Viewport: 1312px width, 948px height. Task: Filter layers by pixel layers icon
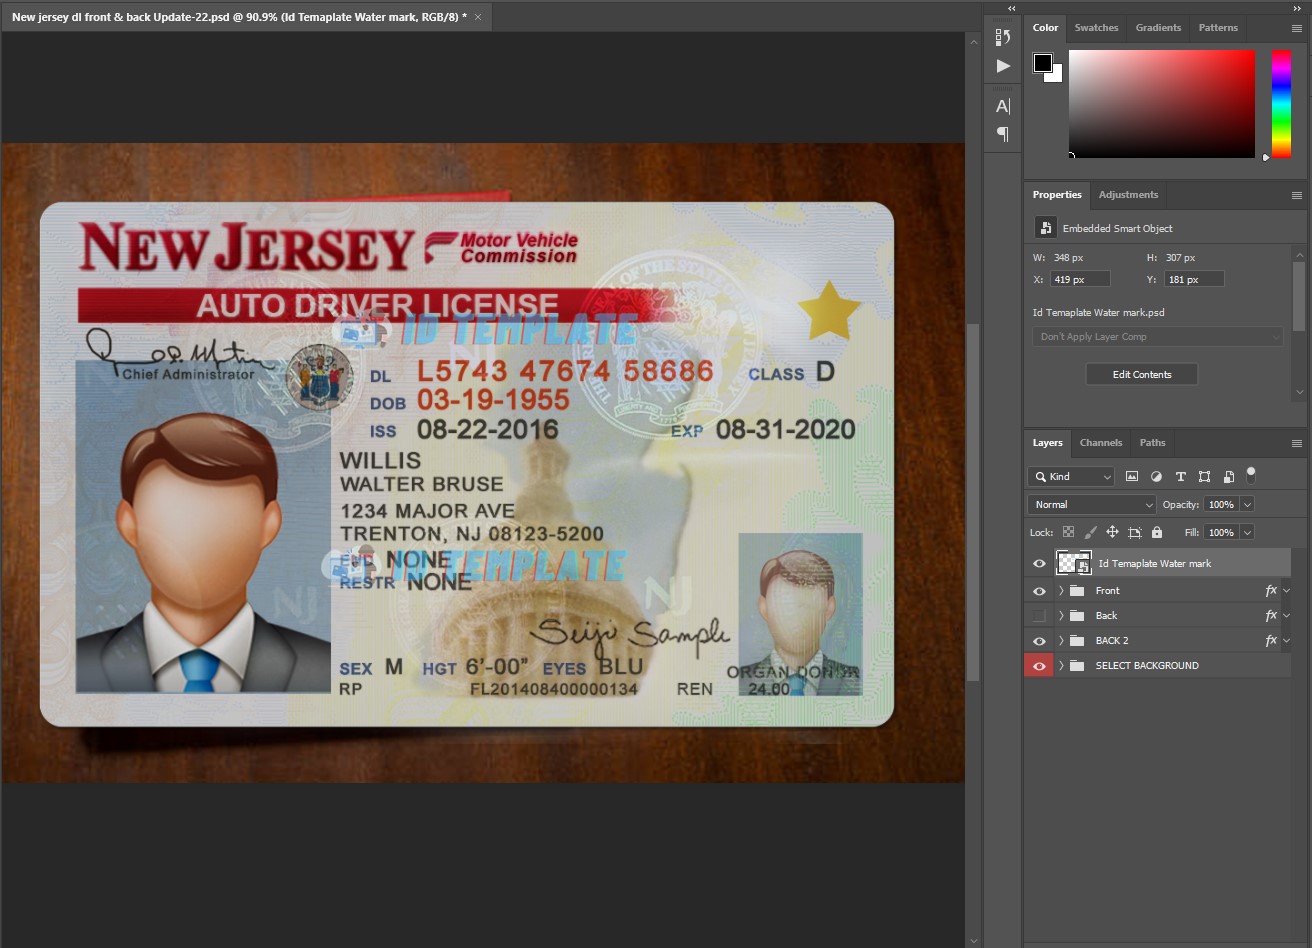tap(1132, 477)
